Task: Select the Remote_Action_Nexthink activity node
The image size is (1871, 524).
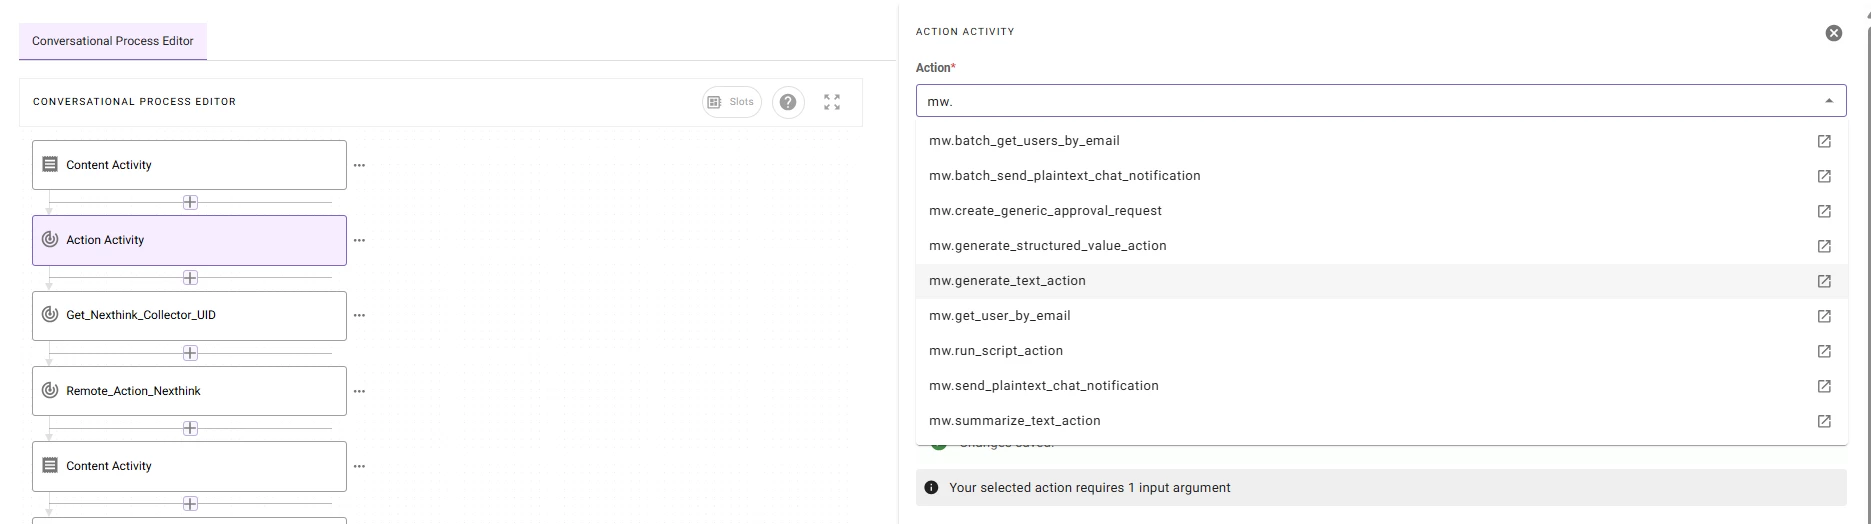Action: click(189, 391)
